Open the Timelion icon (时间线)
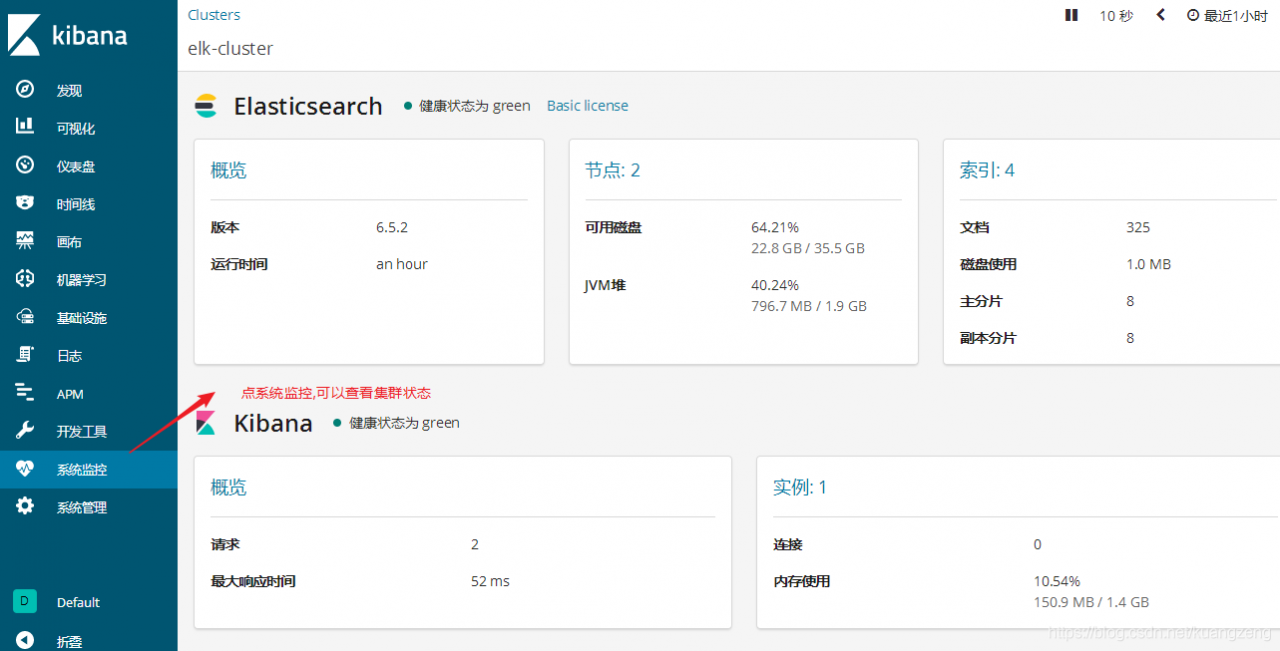Viewport: 1280px width, 651px height. tap(25, 203)
